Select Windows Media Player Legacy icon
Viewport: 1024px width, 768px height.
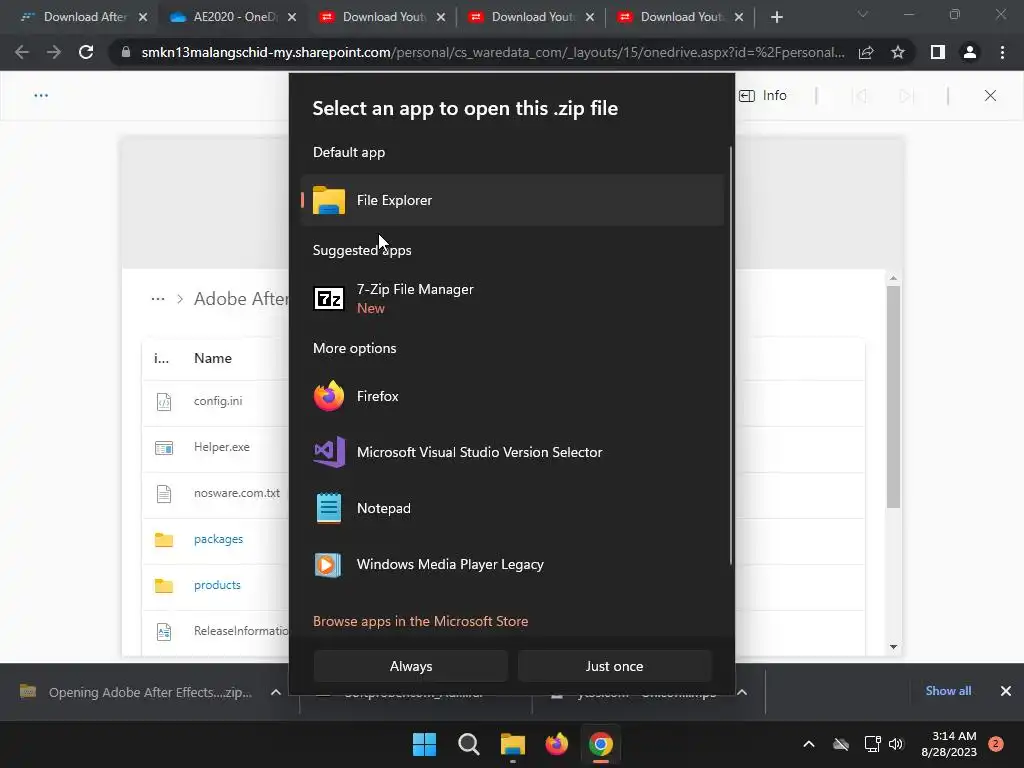click(328, 564)
